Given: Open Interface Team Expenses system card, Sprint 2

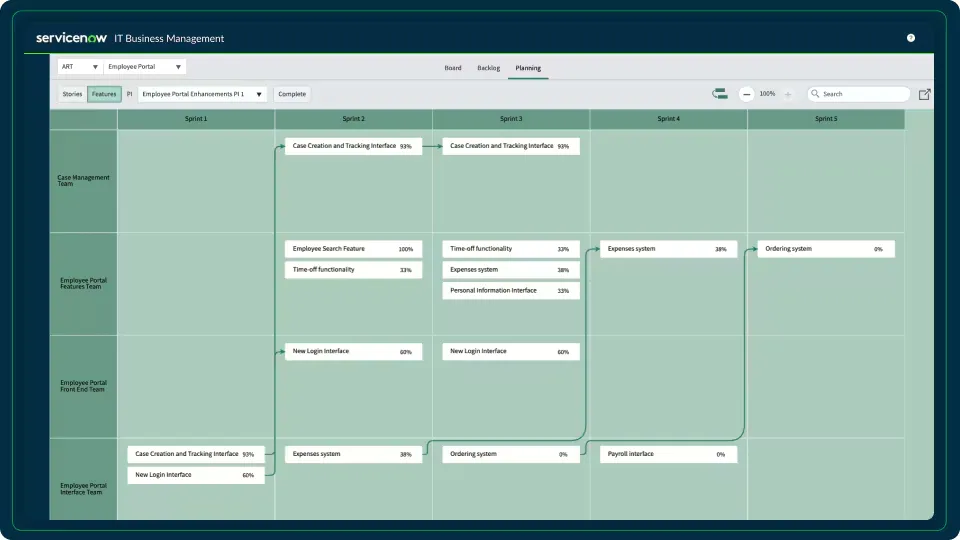Looking at the screenshot, I should coord(353,454).
